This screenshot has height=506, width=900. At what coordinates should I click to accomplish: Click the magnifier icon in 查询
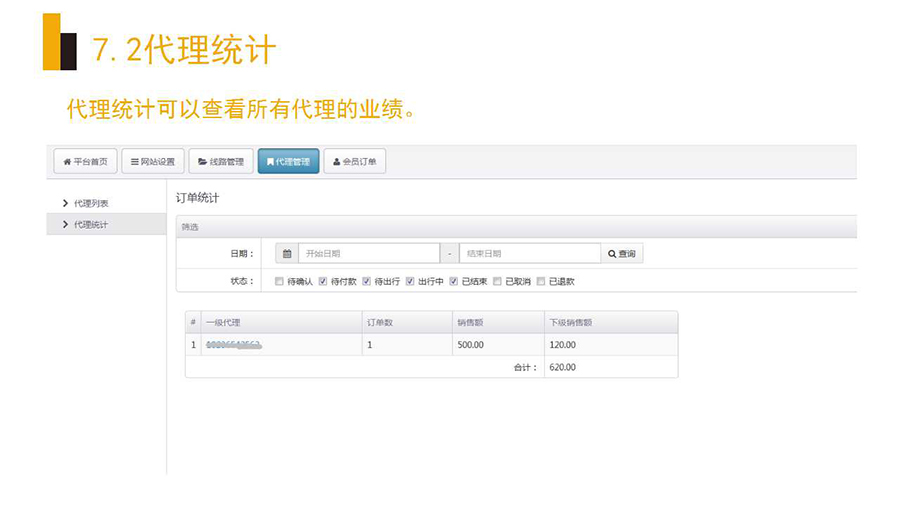612,254
